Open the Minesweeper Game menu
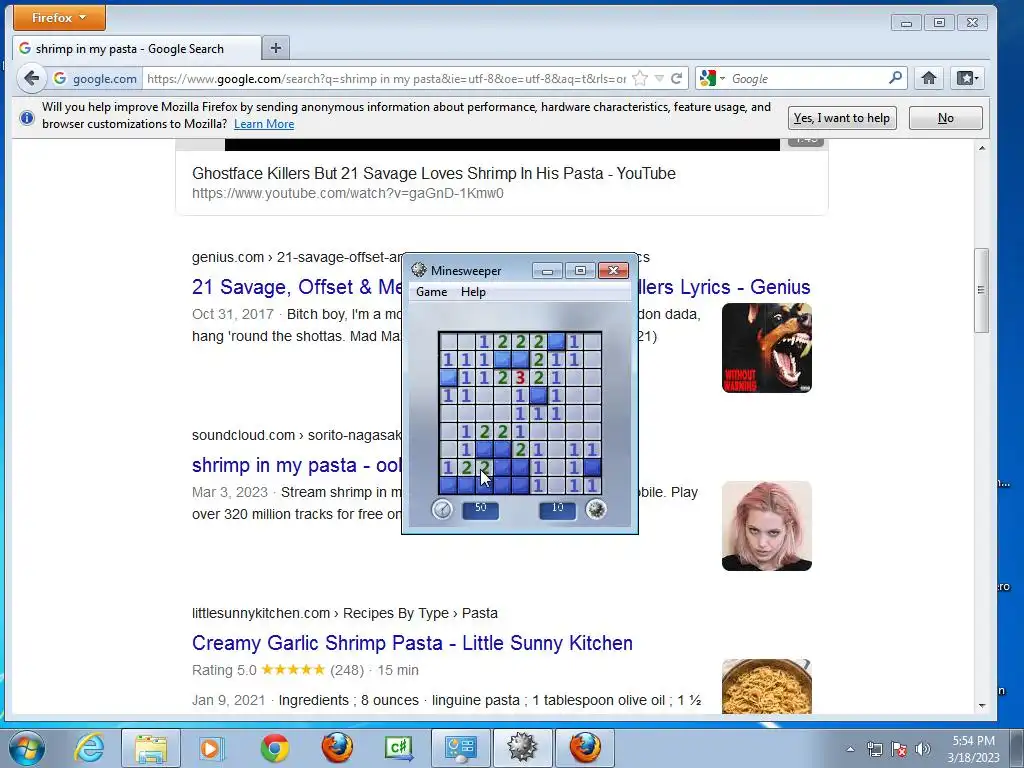 point(432,292)
